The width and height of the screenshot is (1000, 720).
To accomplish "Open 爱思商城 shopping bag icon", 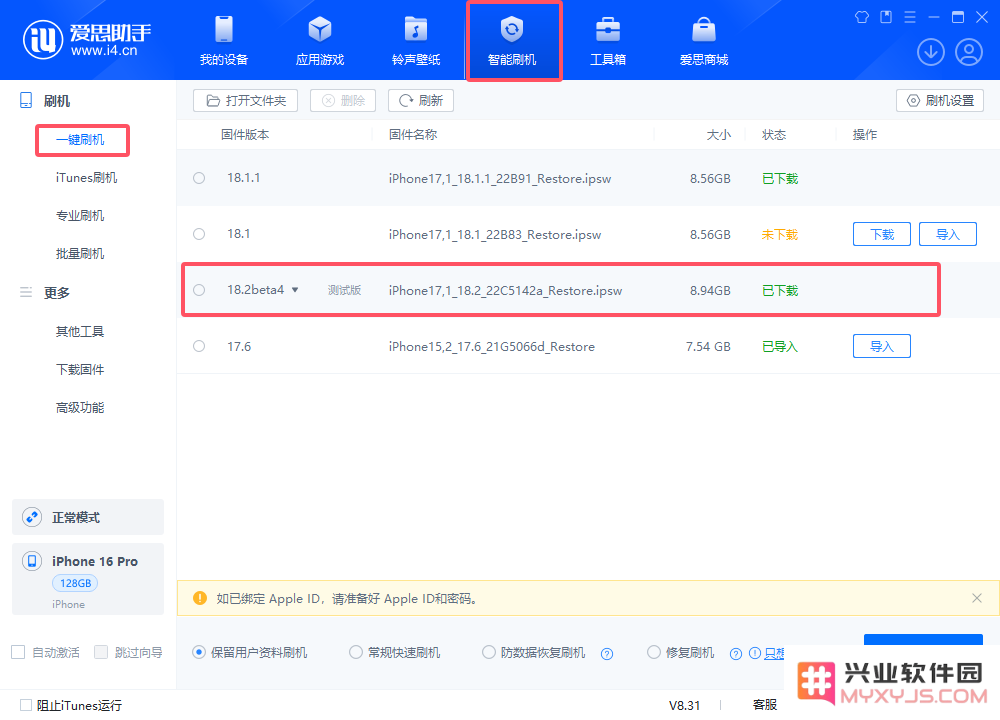I will pos(703,29).
